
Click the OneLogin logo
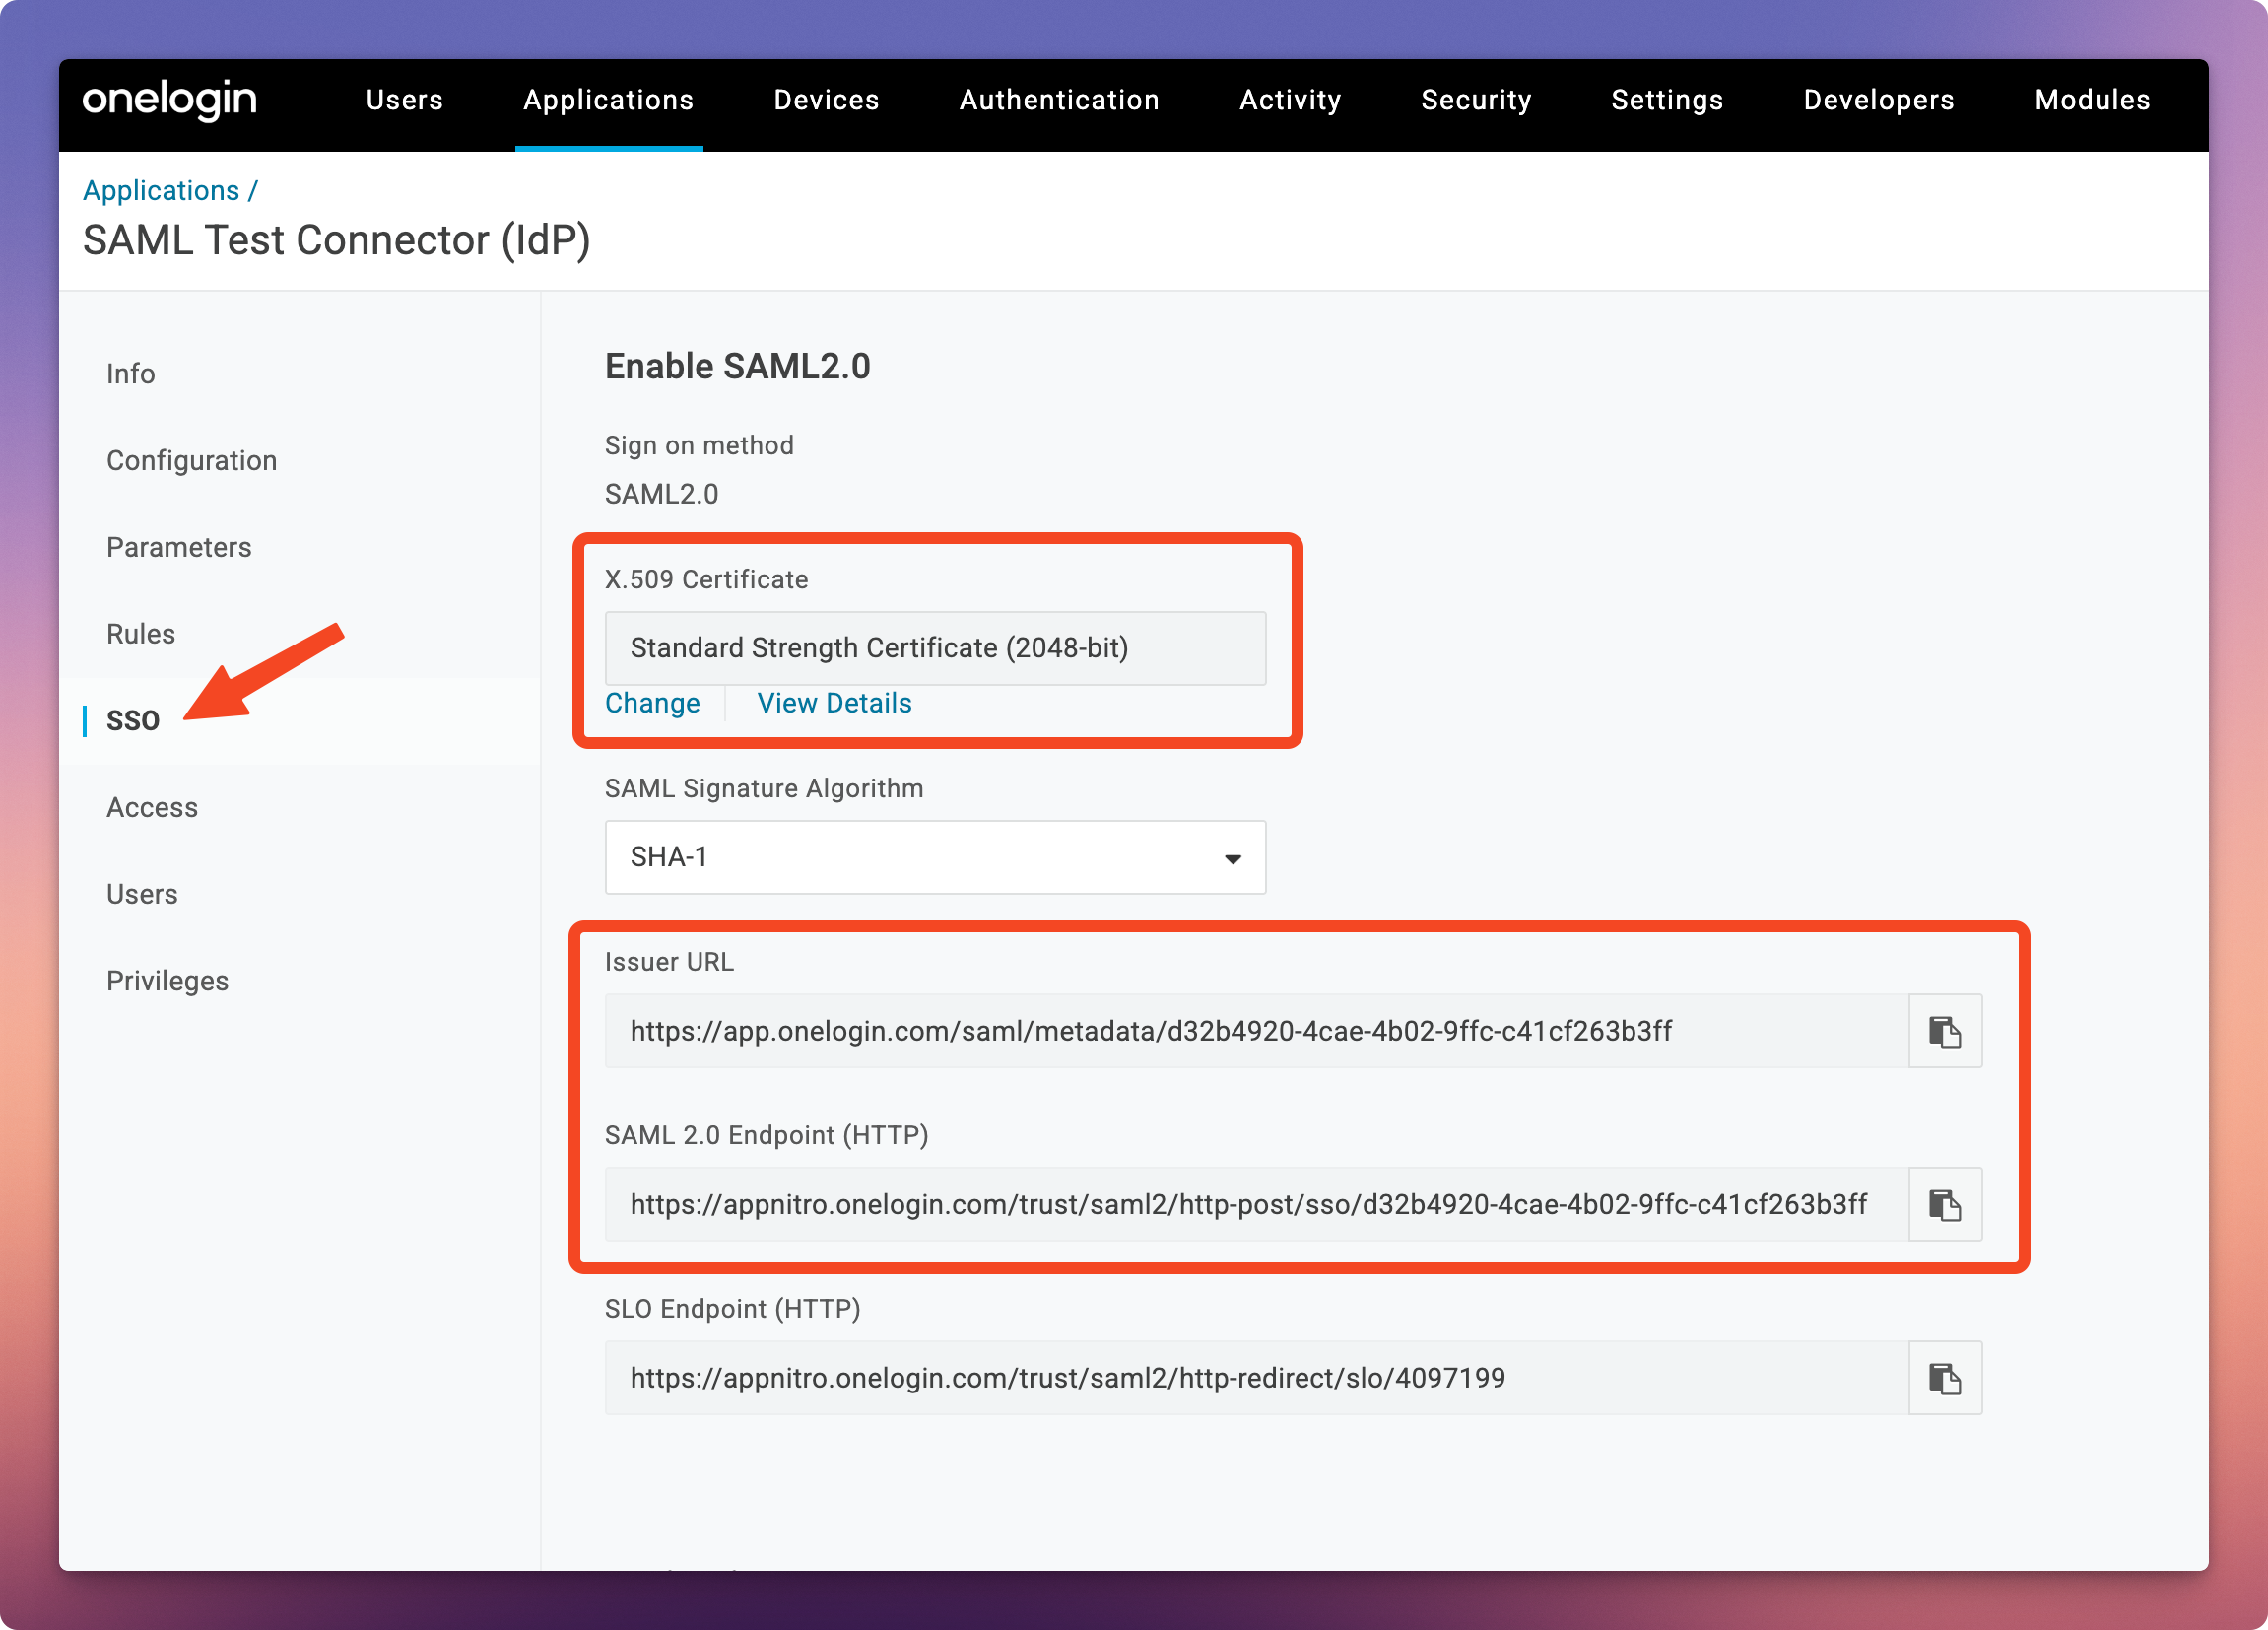170,100
